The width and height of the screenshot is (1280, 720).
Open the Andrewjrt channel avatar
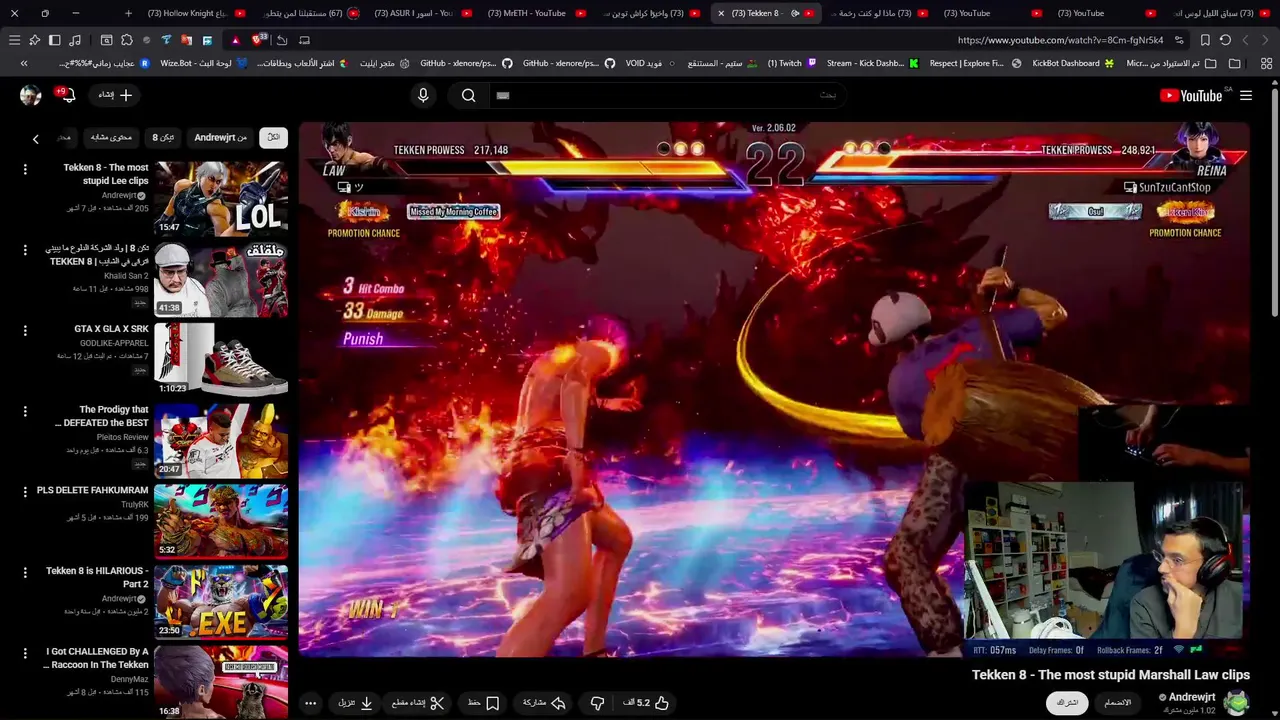1236,703
